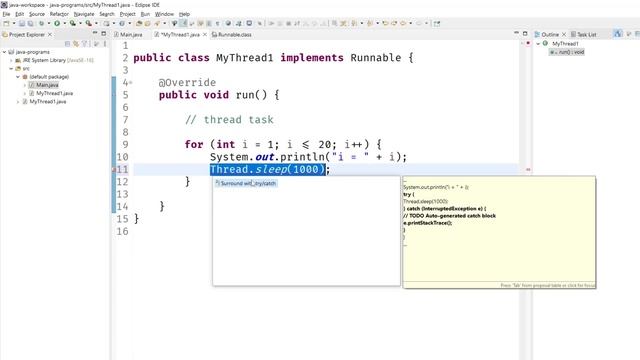
Task: Open the dropdown arrow beside the Debug icon
Action: click(x=49, y=23)
